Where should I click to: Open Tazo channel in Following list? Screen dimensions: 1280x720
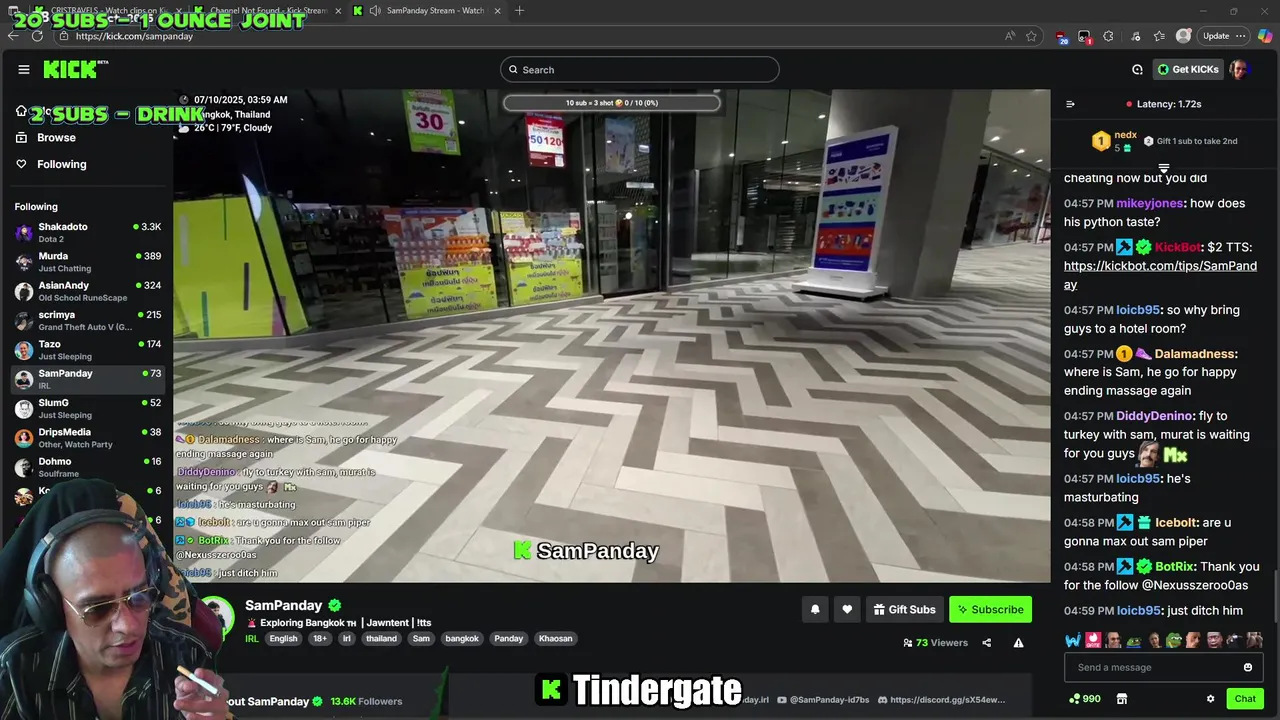[x=87, y=350]
